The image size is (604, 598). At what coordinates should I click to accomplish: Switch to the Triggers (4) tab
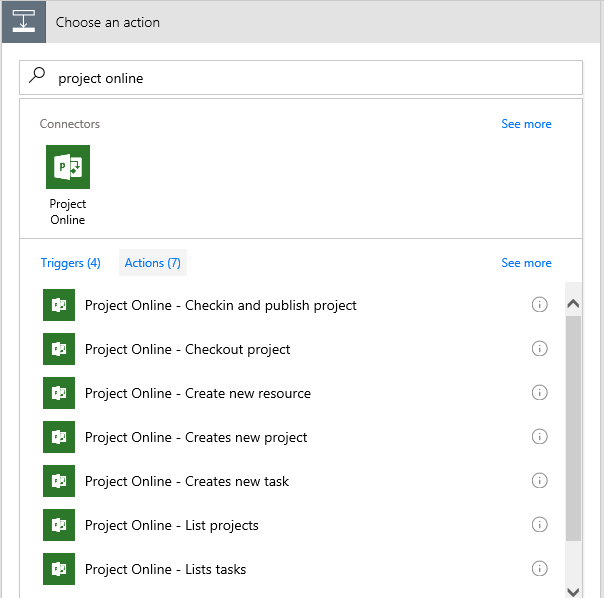coord(70,263)
